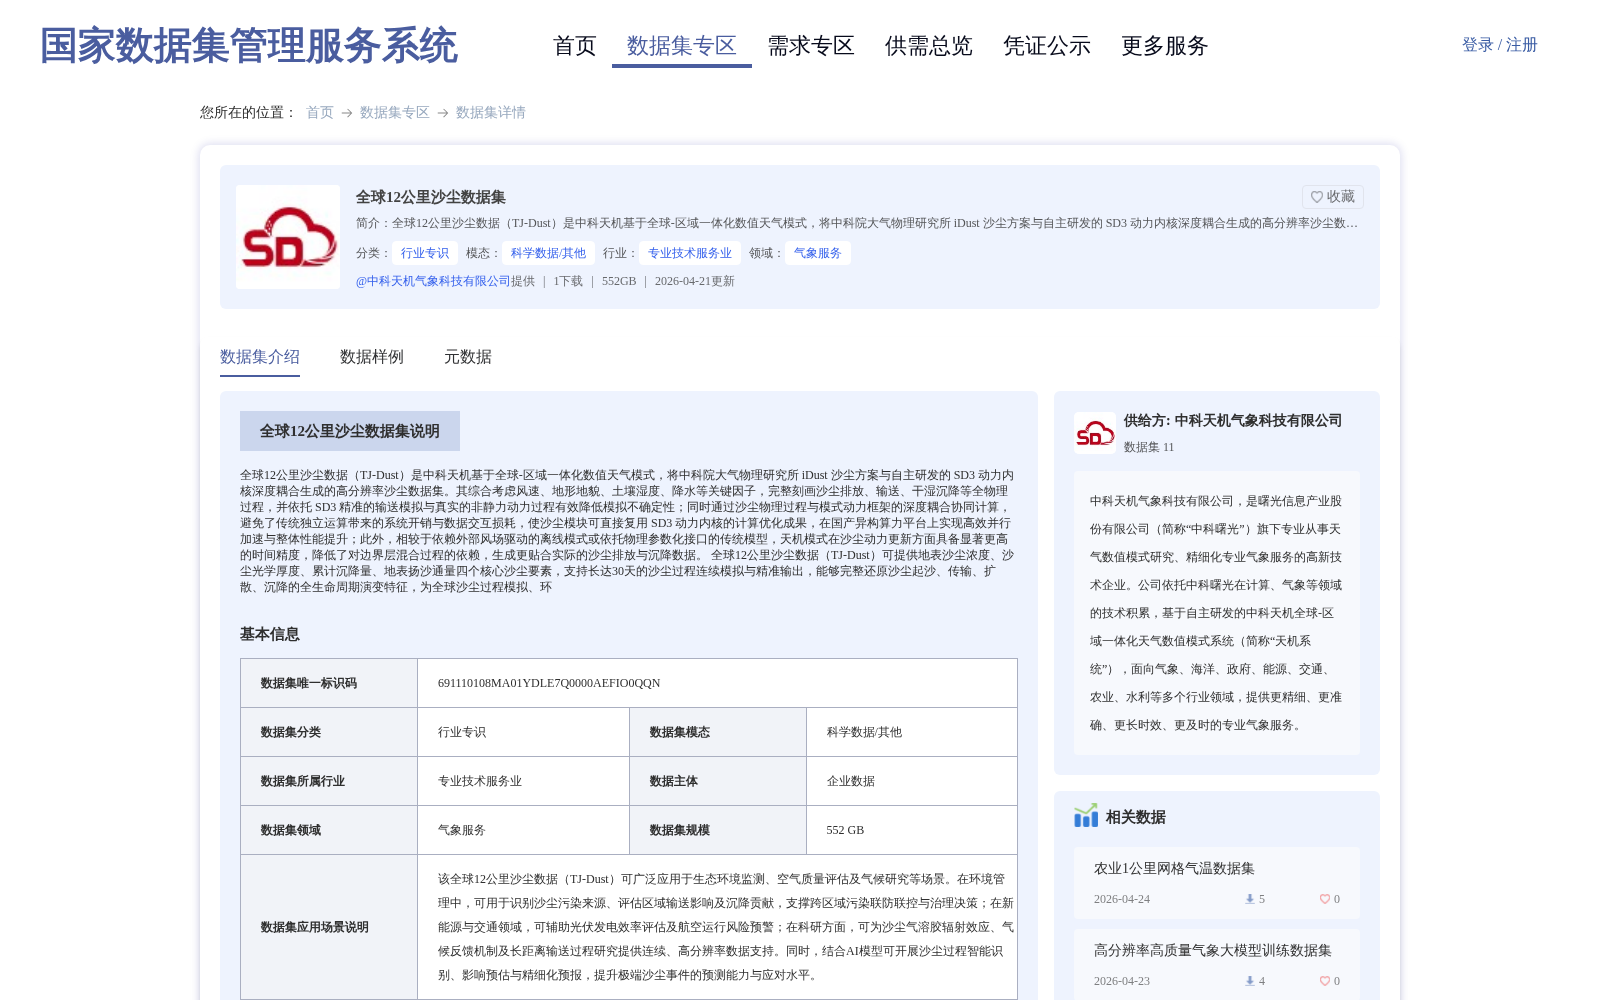
Task: Click the SD cloud dataset logo thumbnail
Action: point(288,237)
